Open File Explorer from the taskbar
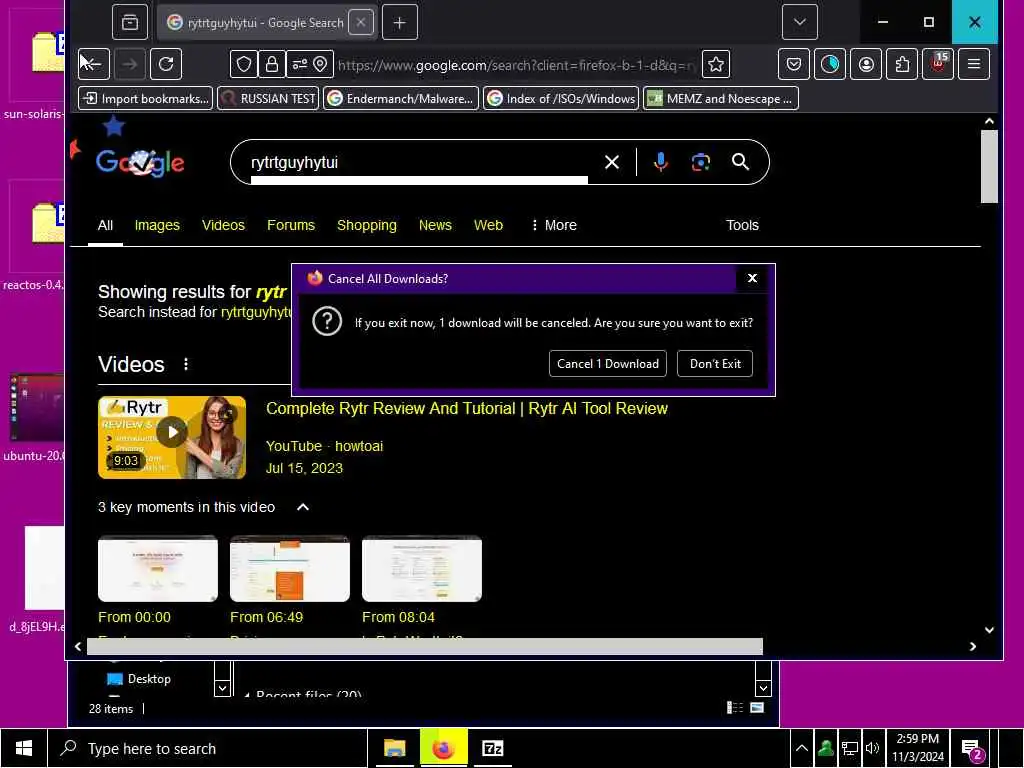 (x=394, y=748)
